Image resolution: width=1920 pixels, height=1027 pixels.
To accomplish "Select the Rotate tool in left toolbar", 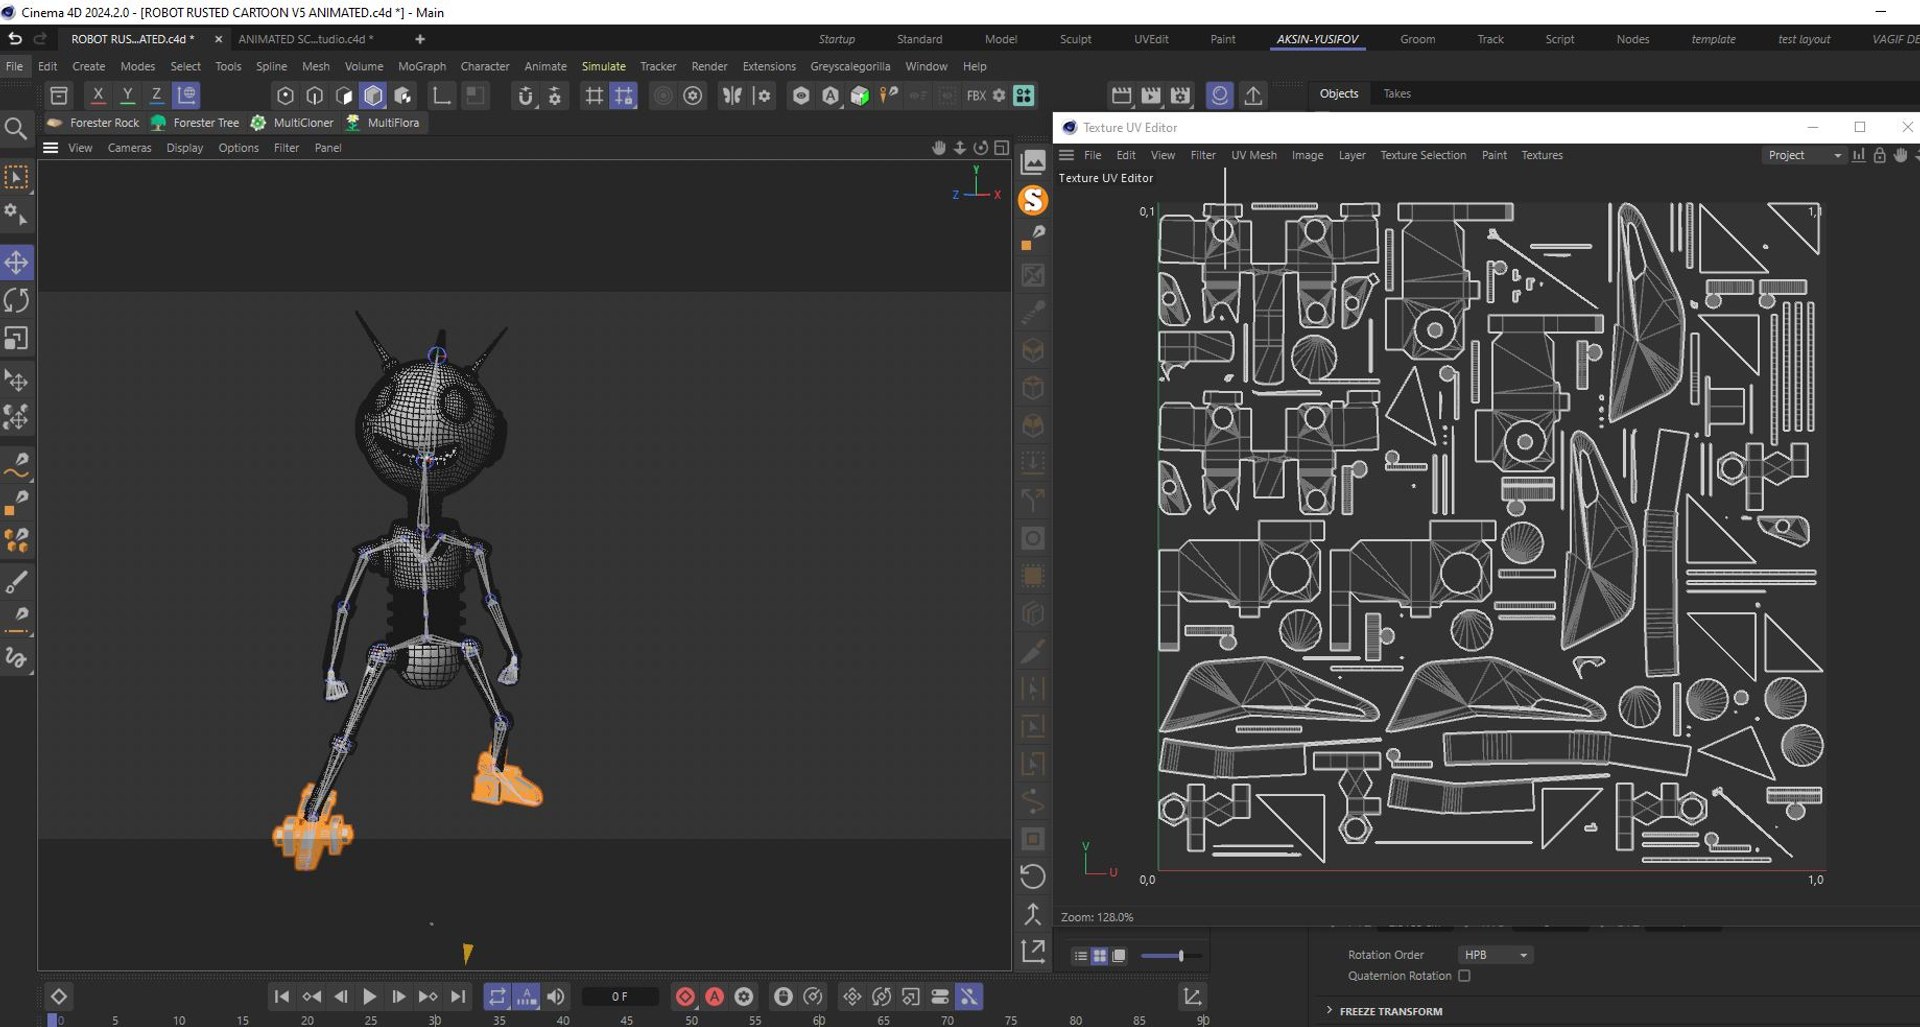I will 17,301.
